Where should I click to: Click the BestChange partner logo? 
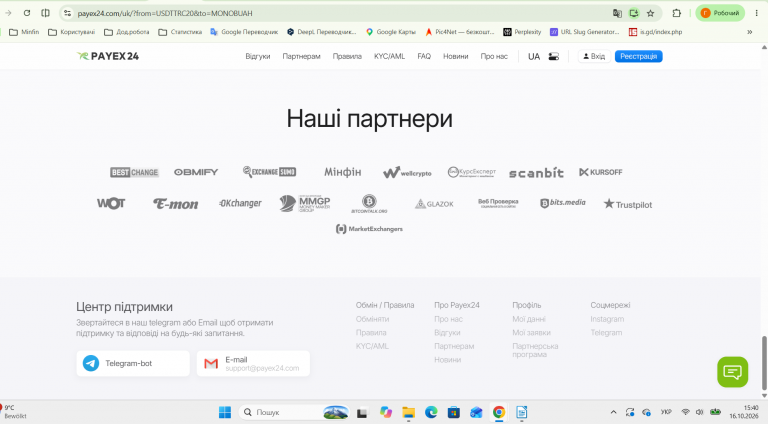tap(134, 172)
